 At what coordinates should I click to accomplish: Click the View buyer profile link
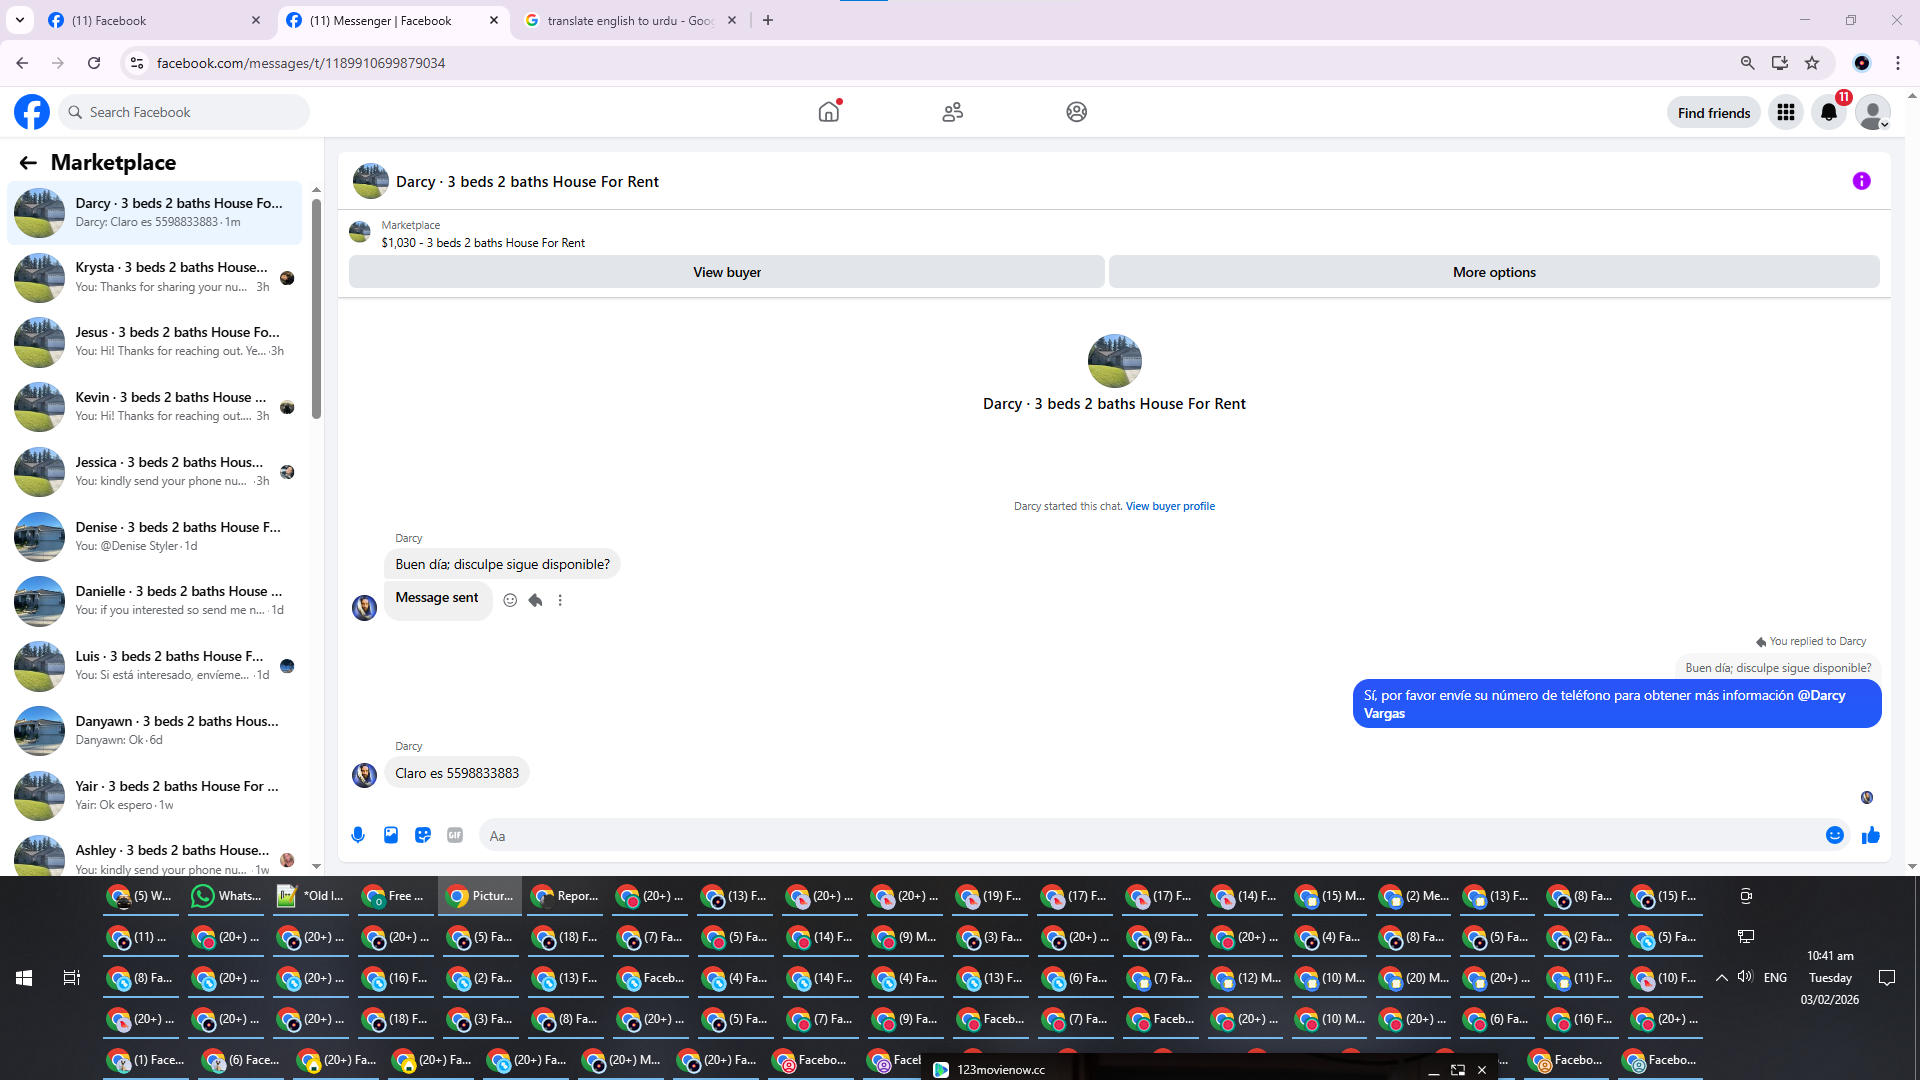[1170, 506]
